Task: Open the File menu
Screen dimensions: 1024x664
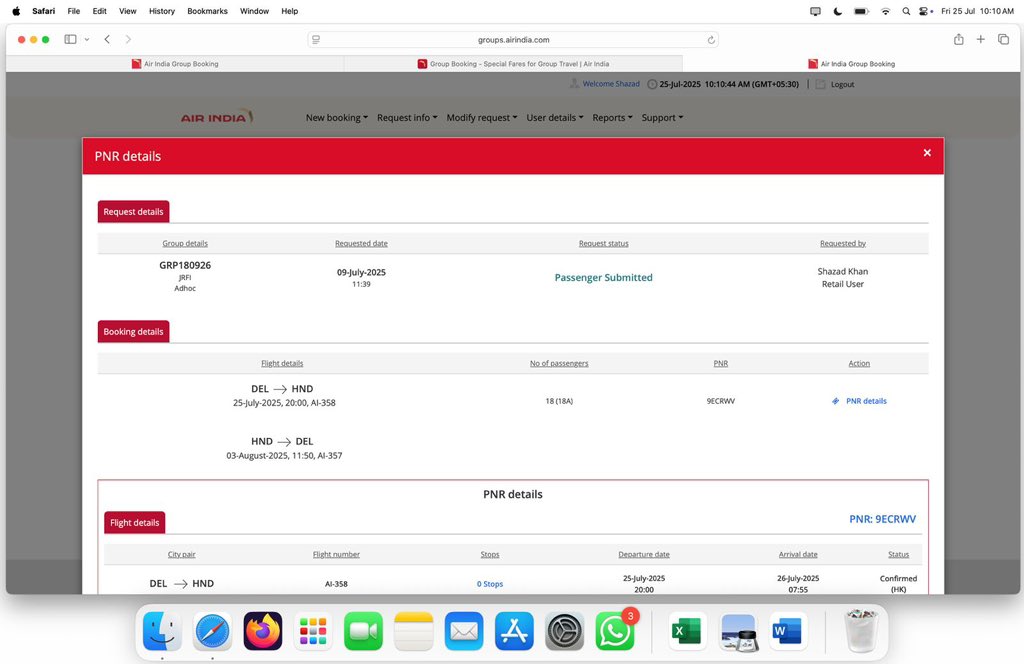Action: (x=74, y=11)
